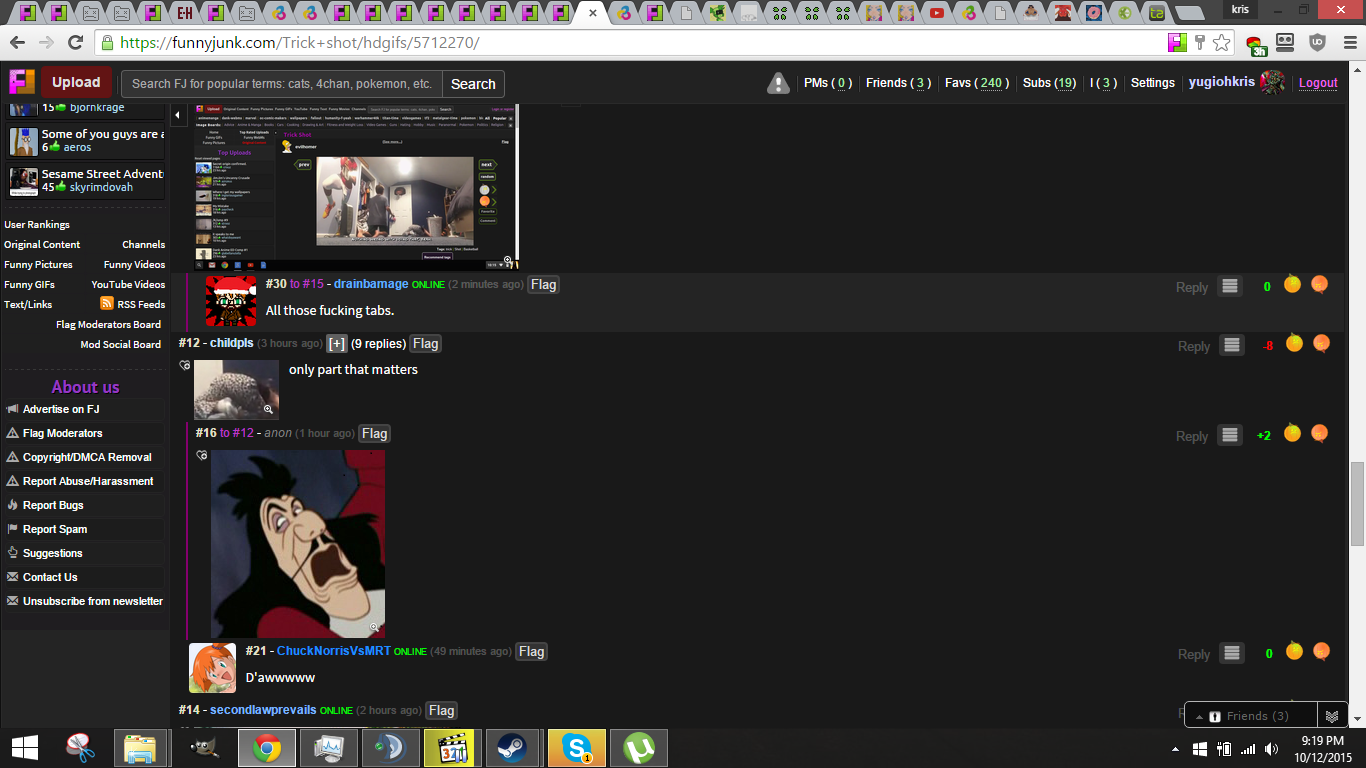Image resolution: width=1366 pixels, height=768 pixels.
Task: Open Settings in the top navigation
Action: (1152, 83)
